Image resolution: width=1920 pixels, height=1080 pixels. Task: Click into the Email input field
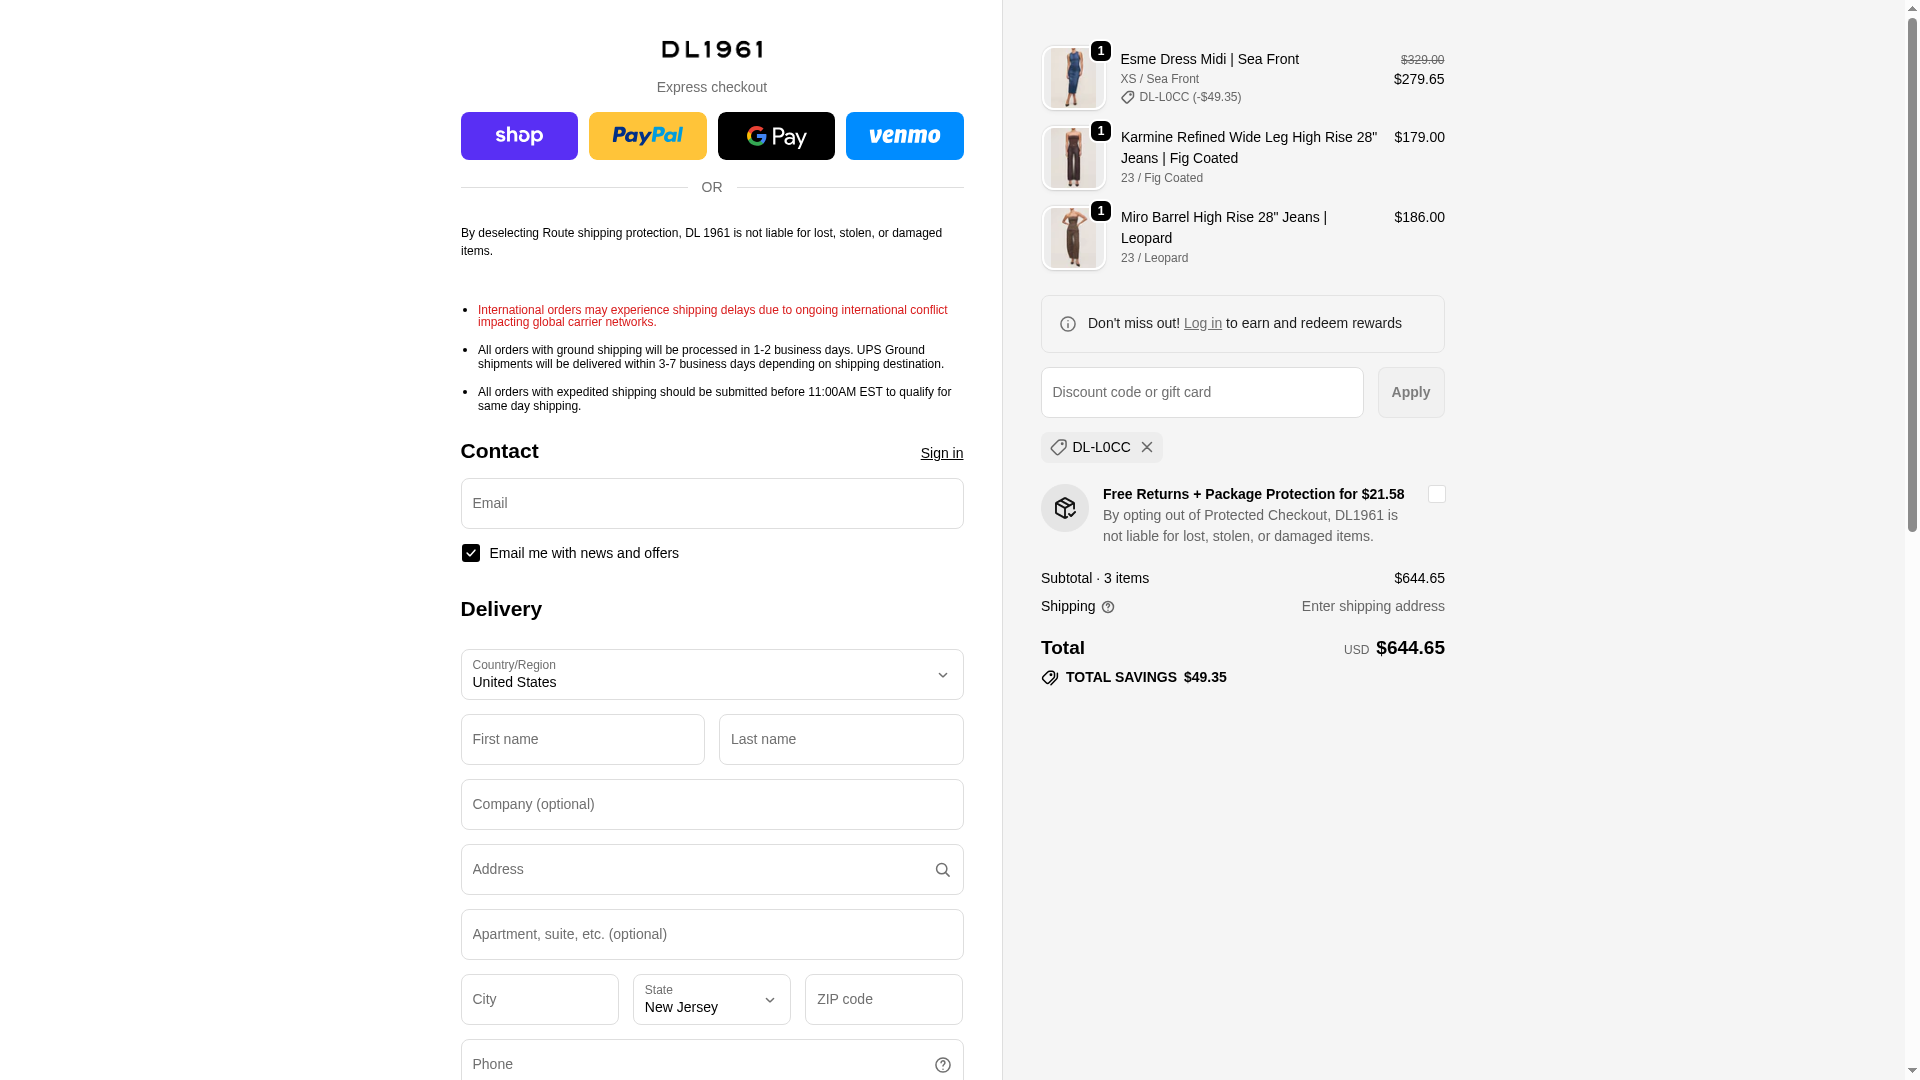[x=712, y=504]
